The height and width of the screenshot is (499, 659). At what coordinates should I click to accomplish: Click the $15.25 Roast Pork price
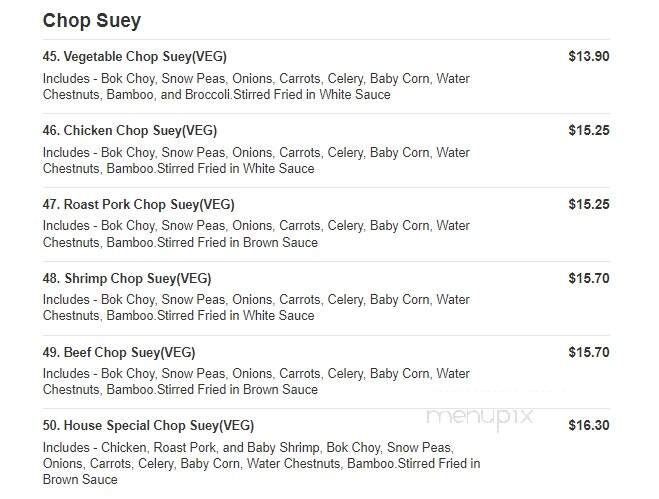(x=589, y=204)
